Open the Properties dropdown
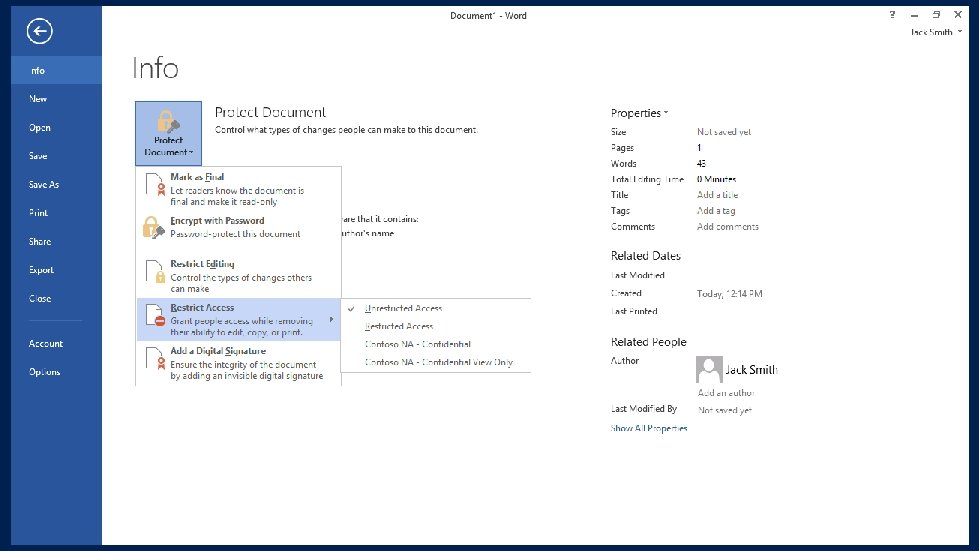The width and height of the screenshot is (979, 551). pyautogui.click(x=639, y=113)
